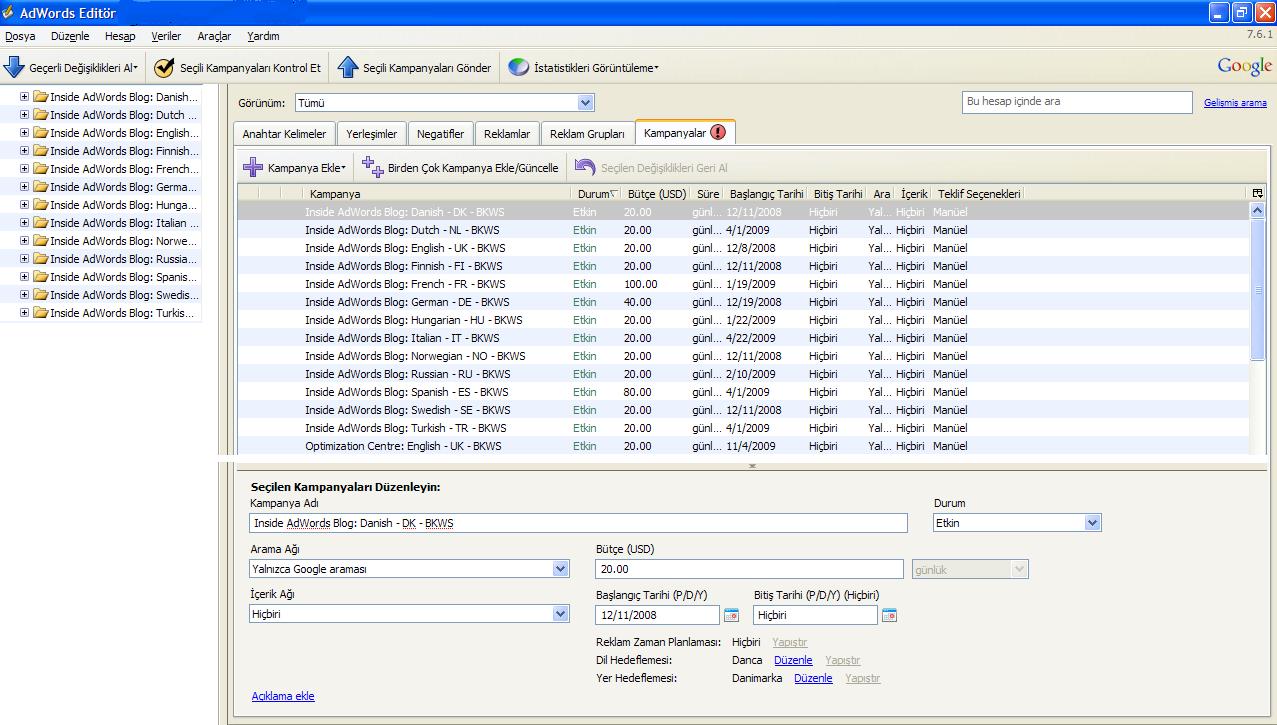Expand the Inside AdWords Blog: Danish tree node
Viewport: 1277px width, 725px height.
(x=25, y=97)
